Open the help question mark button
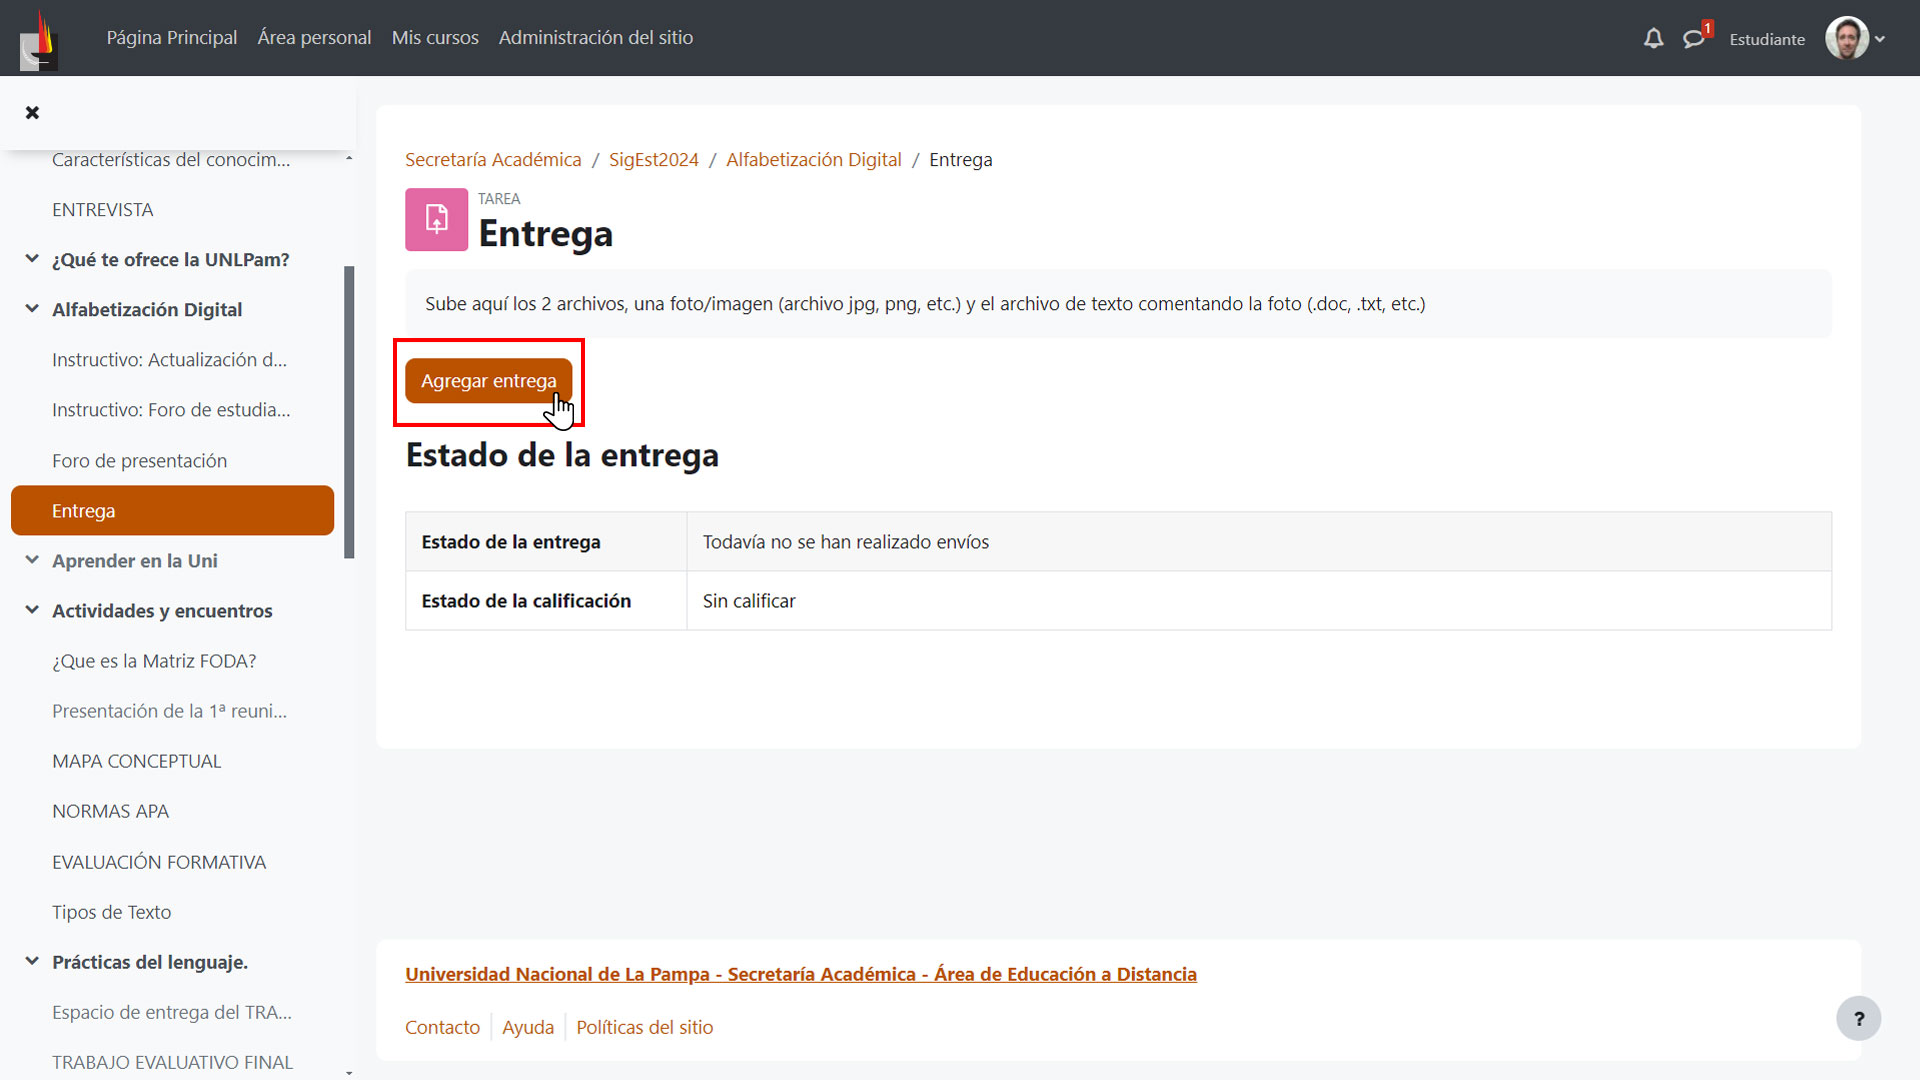1920x1080 pixels. point(1858,1018)
